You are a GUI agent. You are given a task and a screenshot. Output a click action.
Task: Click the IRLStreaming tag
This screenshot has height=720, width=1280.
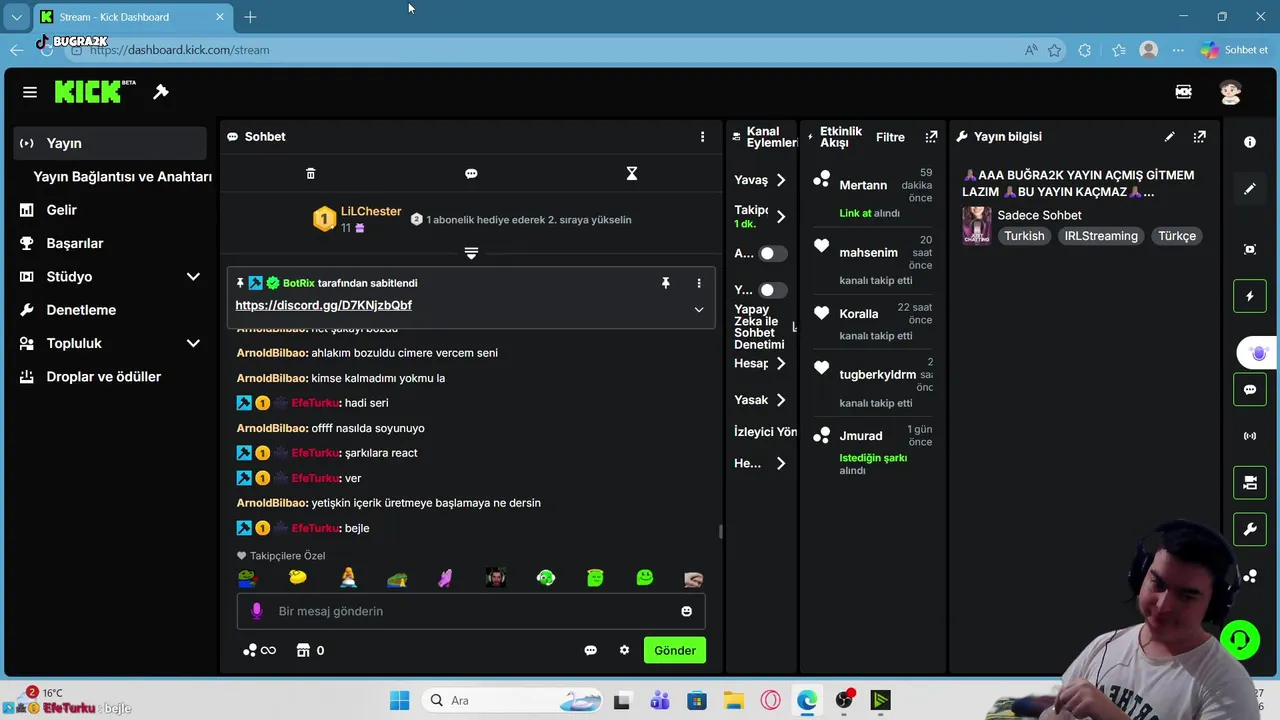coord(1101,236)
